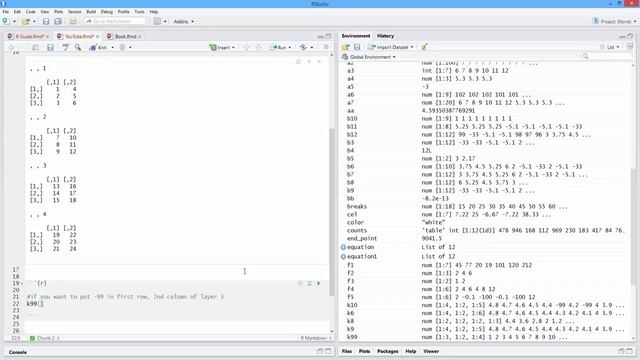Switch to the Packages tab
This screenshot has width=640, height=360.
[x=388, y=351]
